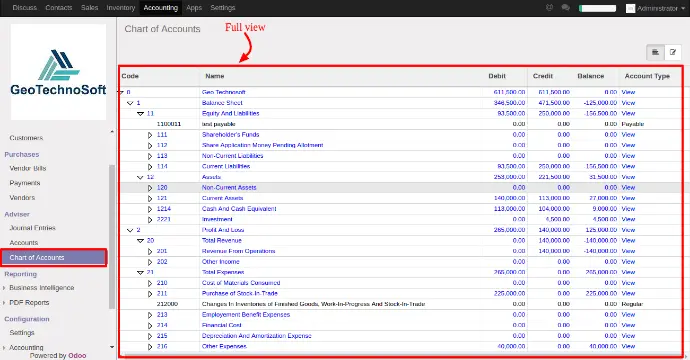The image size is (690, 360).
Task: Click the 'Regular' account type cell
Action: click(x=632, y=304)
